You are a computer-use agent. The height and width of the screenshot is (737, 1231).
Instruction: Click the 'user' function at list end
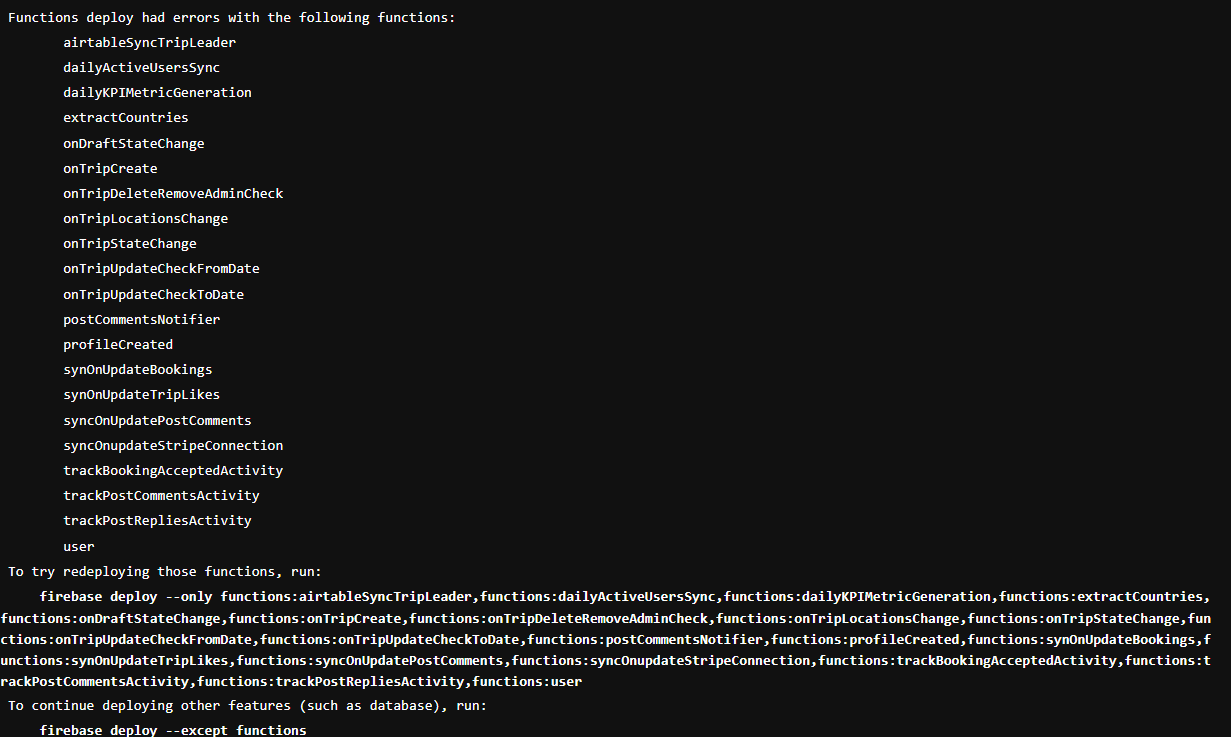click(x=79, y=546)
